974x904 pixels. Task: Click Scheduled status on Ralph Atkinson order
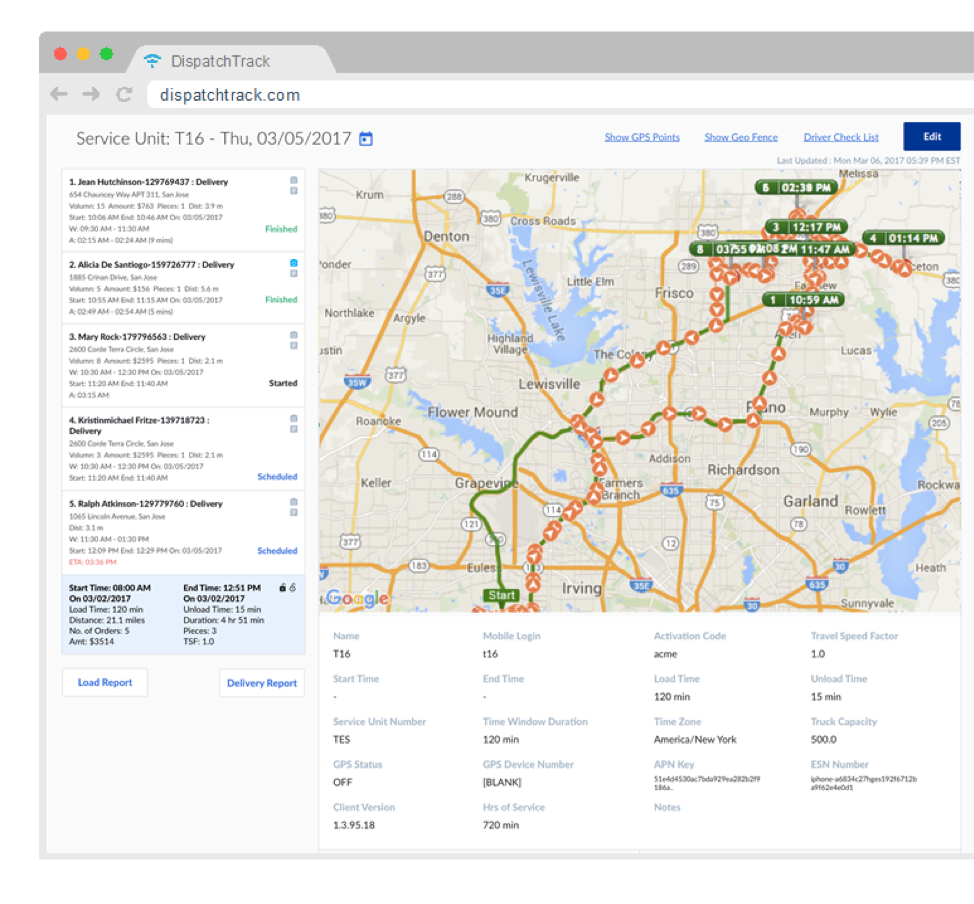277,550
